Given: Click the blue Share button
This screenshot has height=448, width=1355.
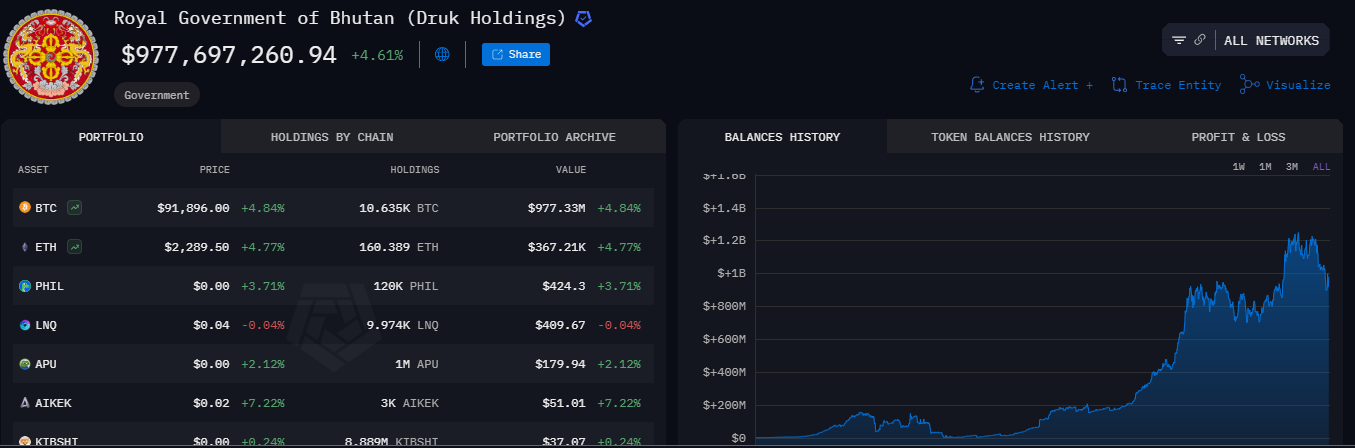Looking at the screenshot, I should 516,55.
